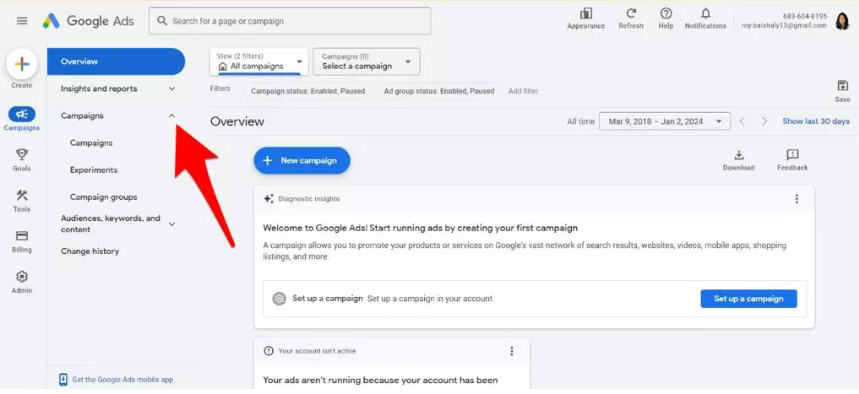
Task: Open the Tools wrench icon
Action: coord(22,195)
